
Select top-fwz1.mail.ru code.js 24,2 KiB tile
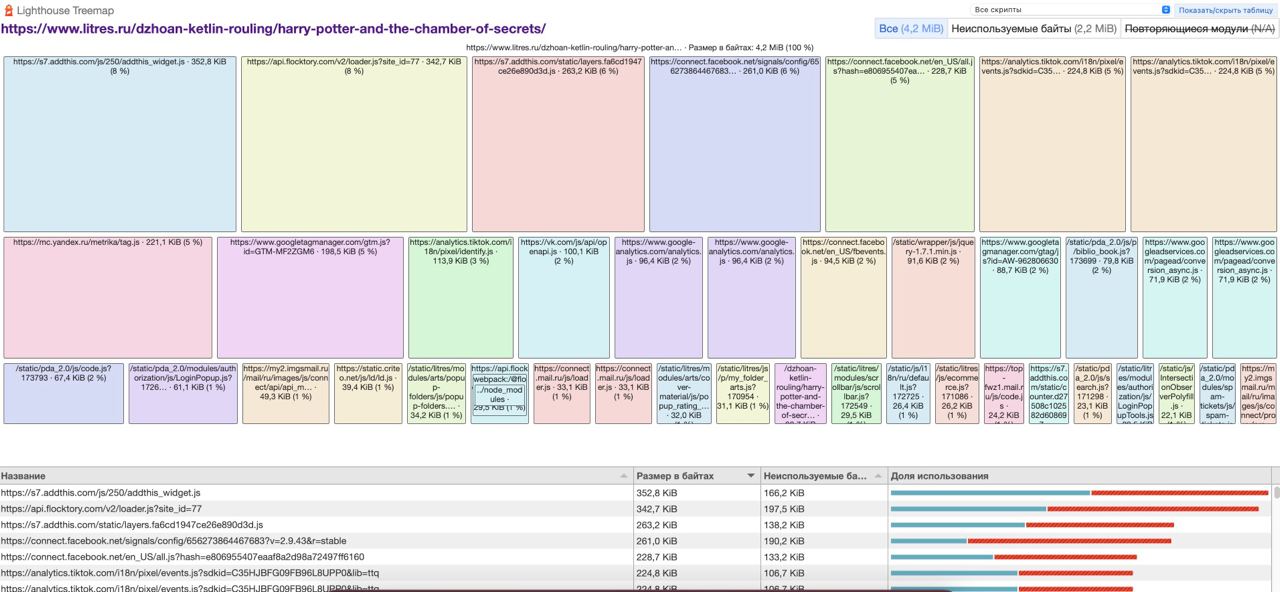(1004, 393)
